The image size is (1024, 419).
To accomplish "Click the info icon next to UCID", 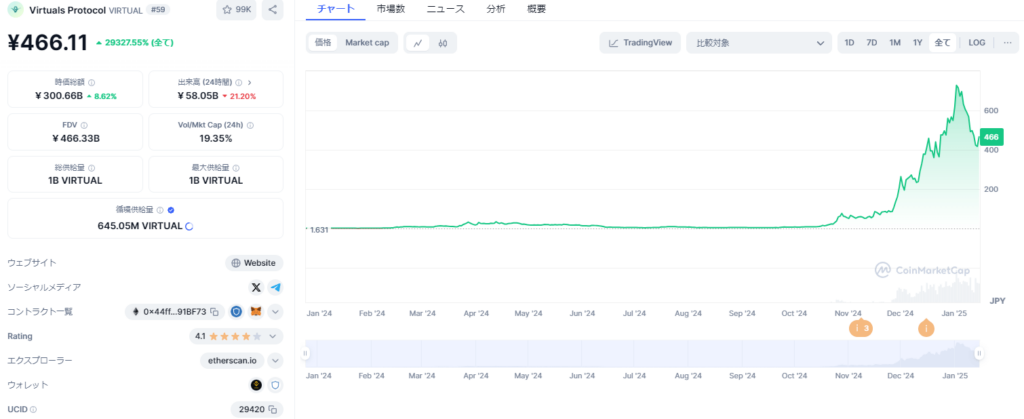I will tap(33, 410).
